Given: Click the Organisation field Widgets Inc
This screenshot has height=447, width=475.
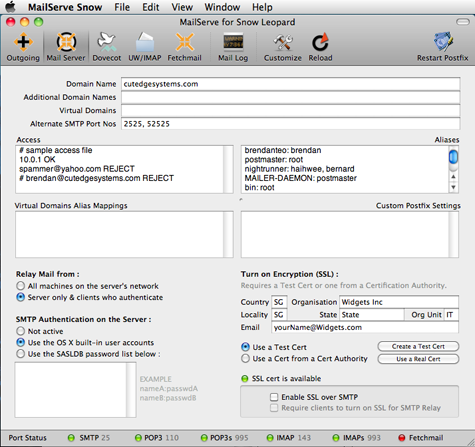Looking at the screenshot, I should pyautogui.click(x=399, y=302).
